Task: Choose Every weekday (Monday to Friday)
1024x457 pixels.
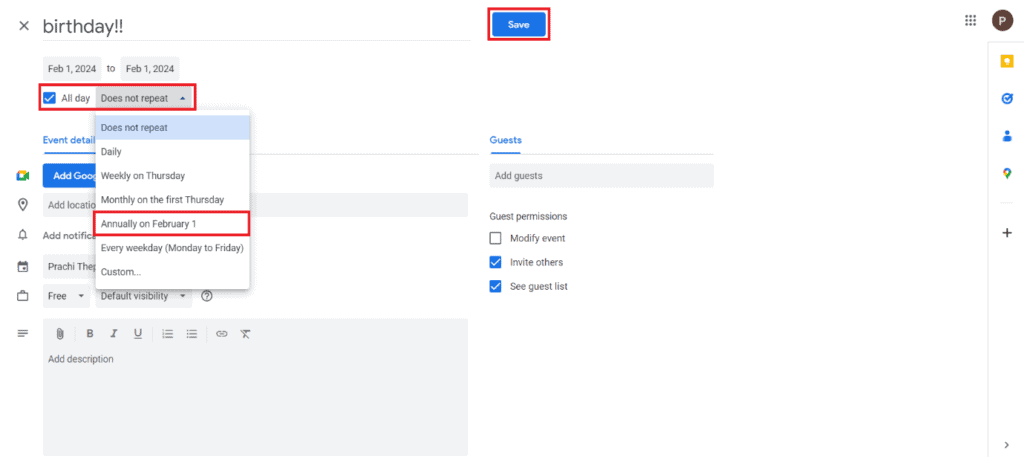Action: point(172,247)
